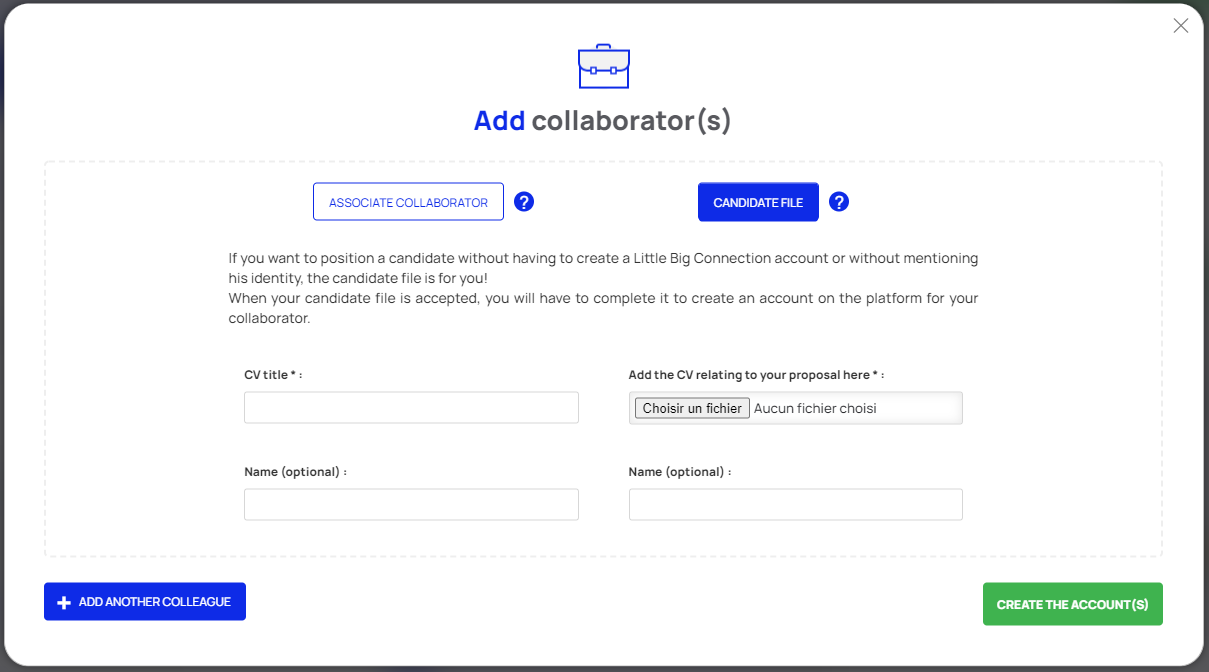The height and width of the screenshot is (672, 1209).
Task: Focus the CV title input field
Action: click(x=411, y=407)
